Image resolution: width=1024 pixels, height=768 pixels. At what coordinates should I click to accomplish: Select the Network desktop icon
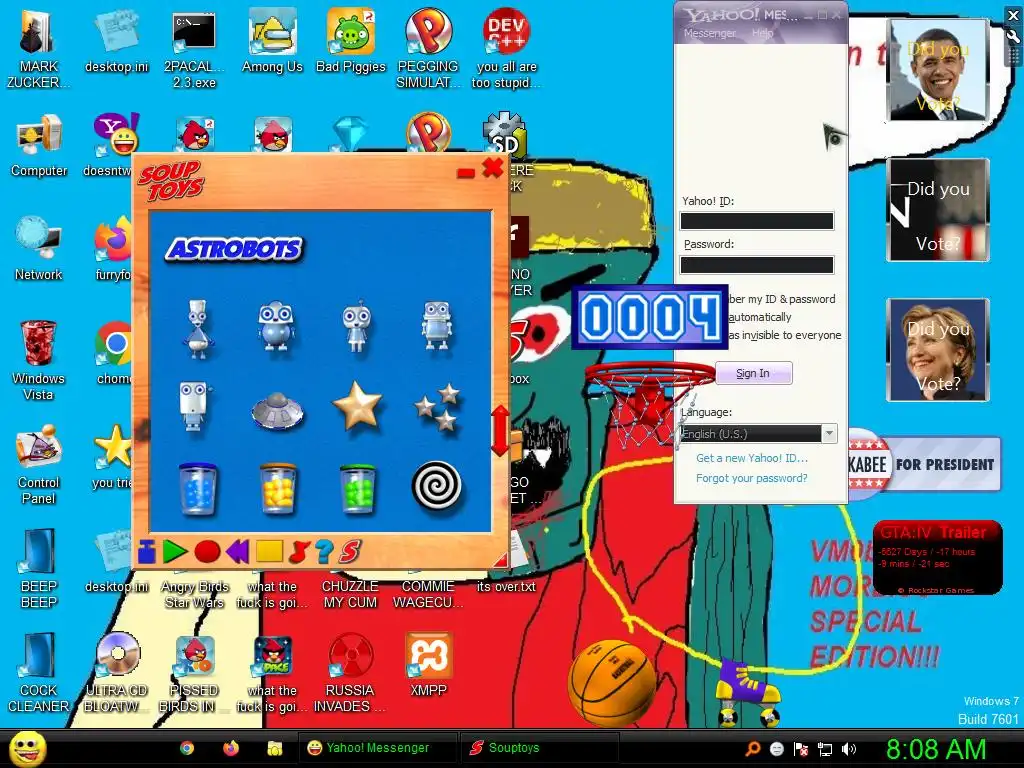[39, 249]
